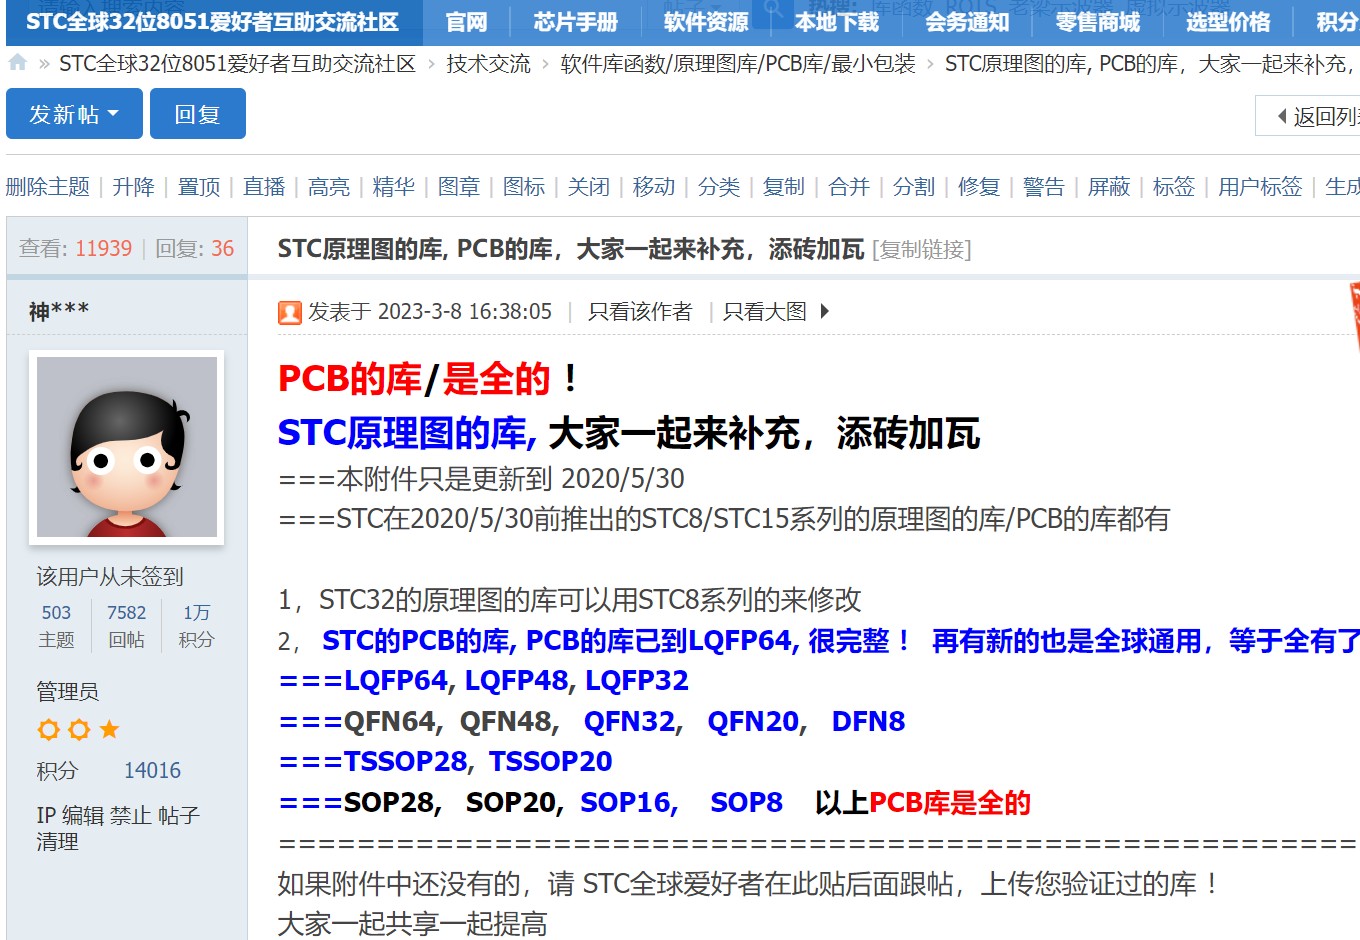The image size is (1360, 940).
Task: Click the 分类 moderation link
Action: pyautogui.click(x=719, y=187)
